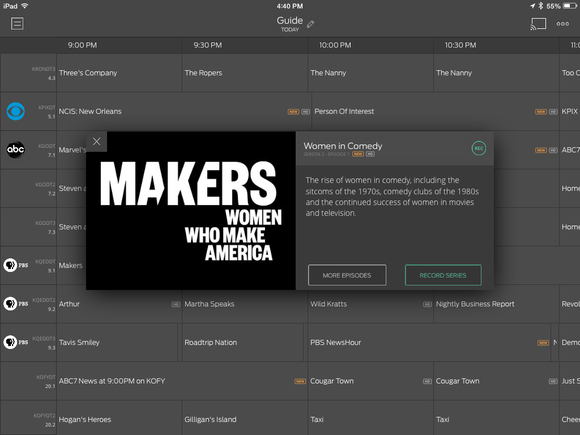Select PBS NewsHour program
The height and width of the screenshot is (435, 580).
coord(429,343)
